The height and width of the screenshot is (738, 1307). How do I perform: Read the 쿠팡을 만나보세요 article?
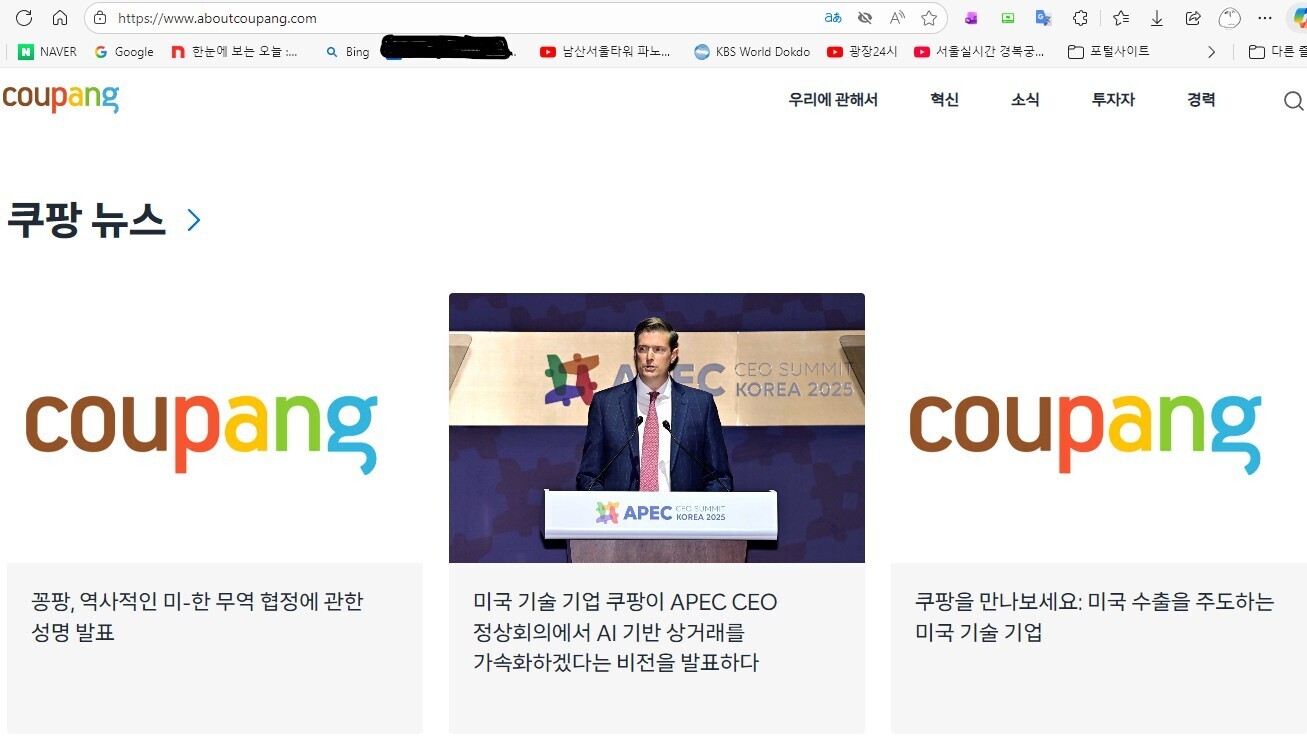point(1095,617)
